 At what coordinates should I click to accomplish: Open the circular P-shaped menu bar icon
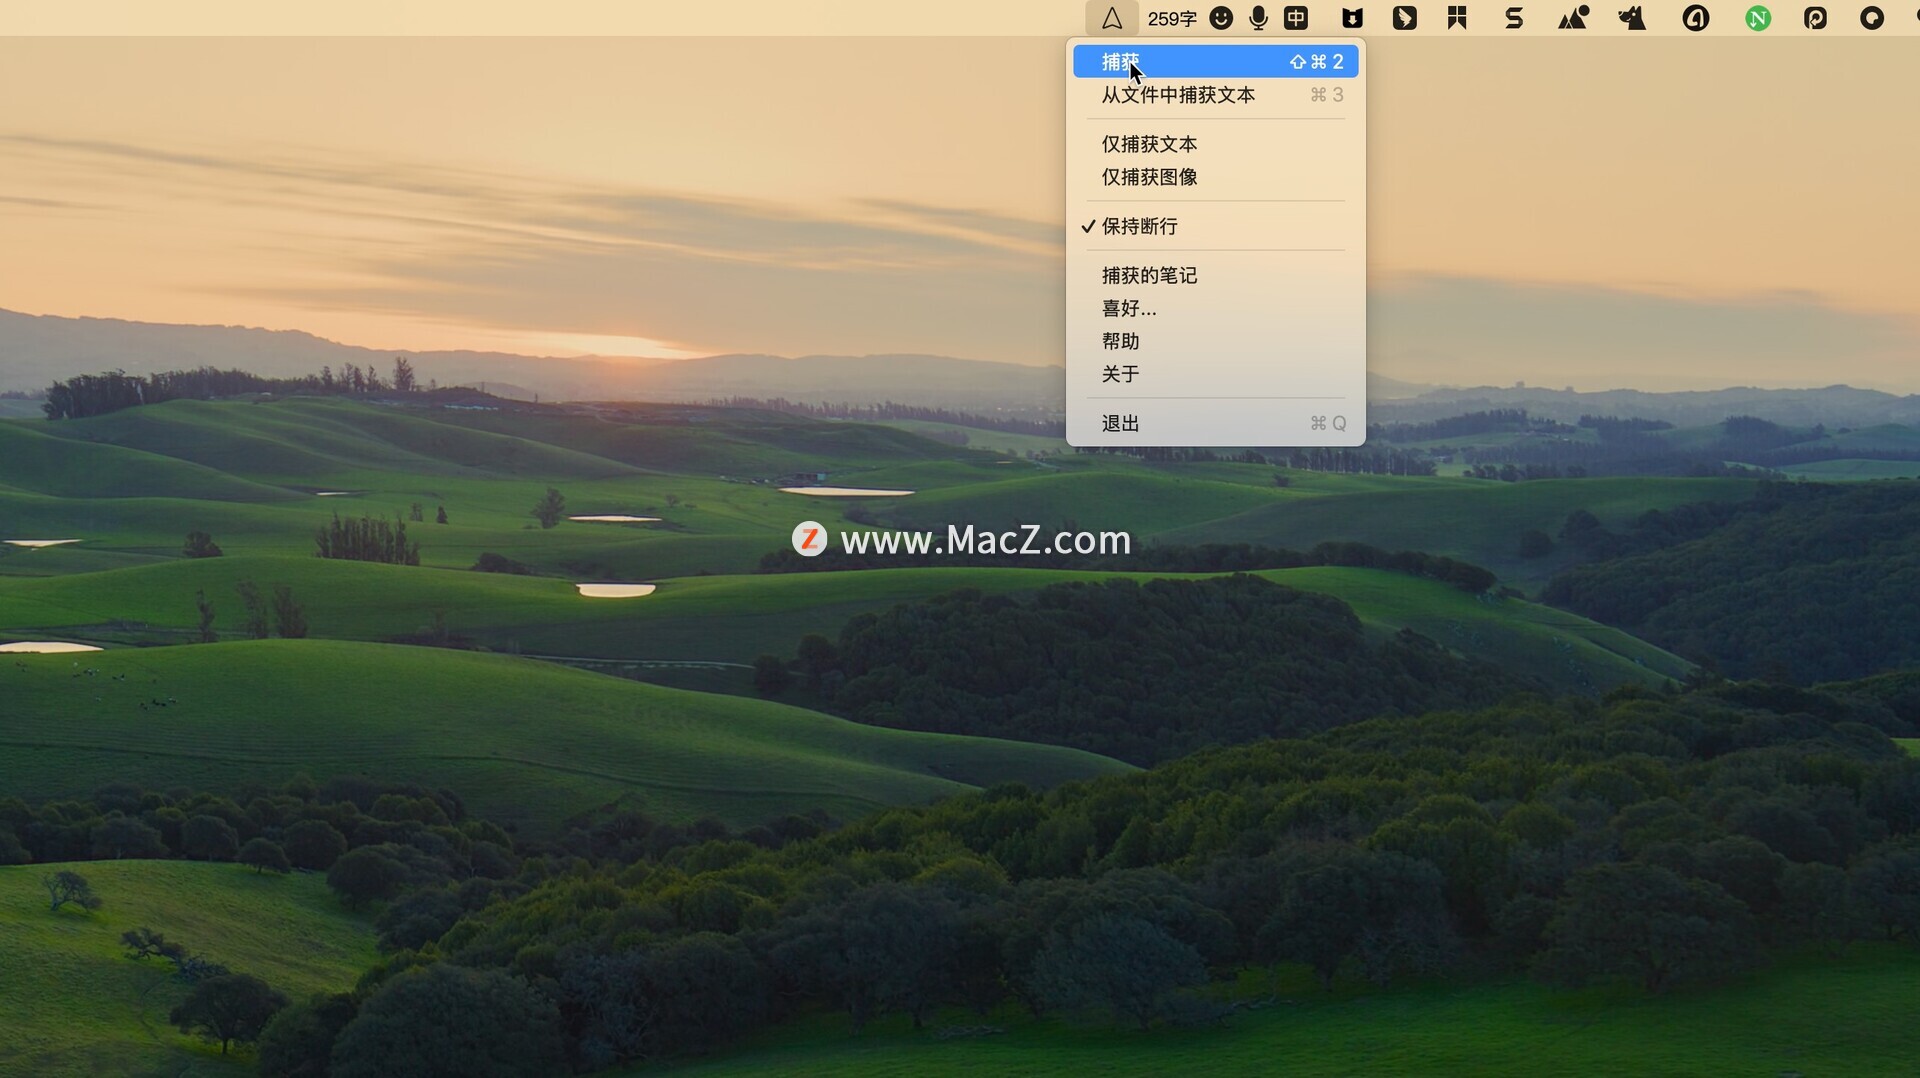point(1815,18)
